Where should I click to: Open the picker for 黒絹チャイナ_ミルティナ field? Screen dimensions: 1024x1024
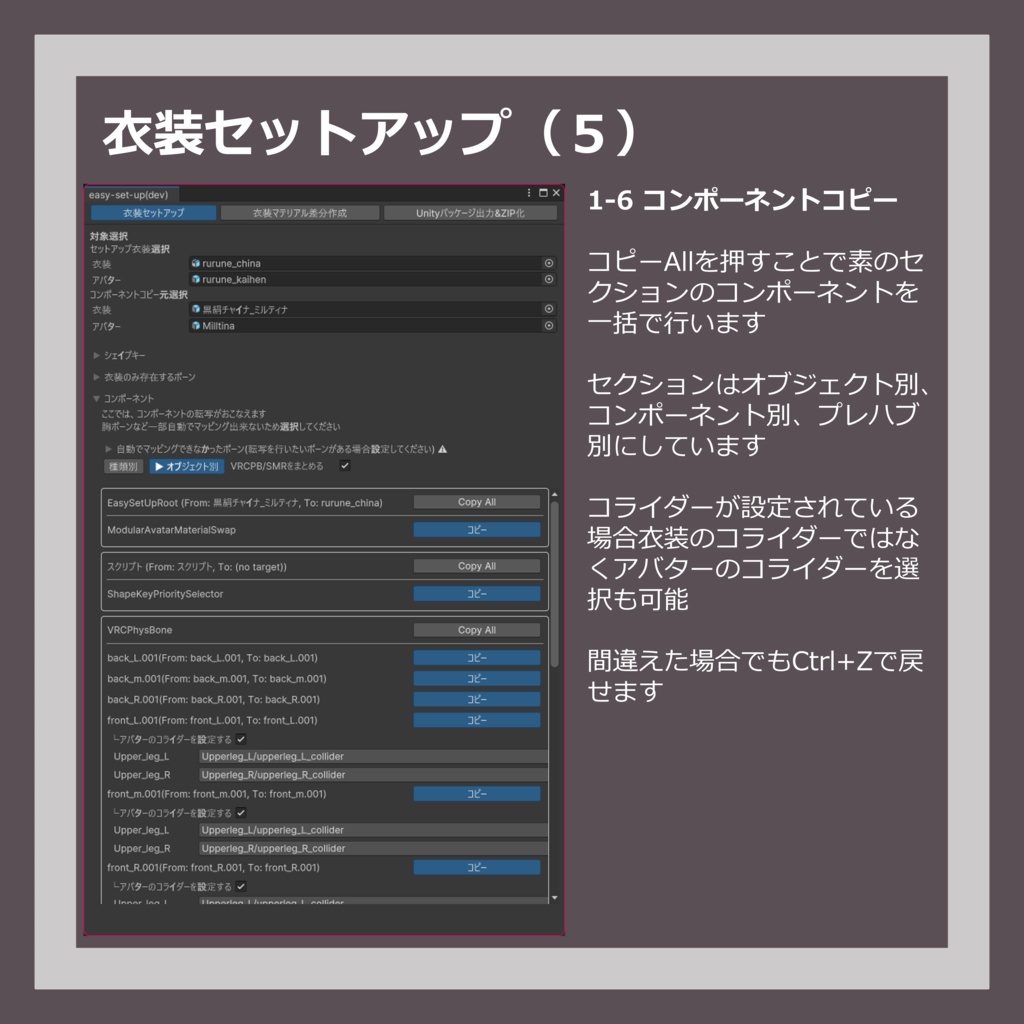(548, 311)
